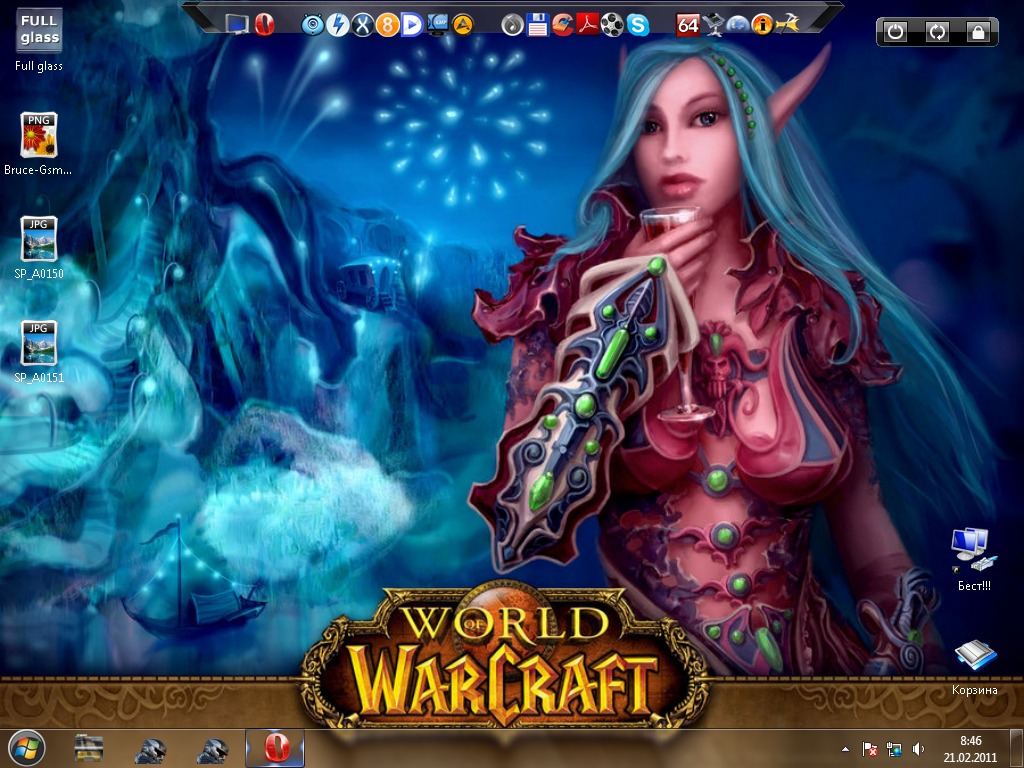1024x768 pixels.
Task: Open the film reel icon in dock
Action: (612, 25)
